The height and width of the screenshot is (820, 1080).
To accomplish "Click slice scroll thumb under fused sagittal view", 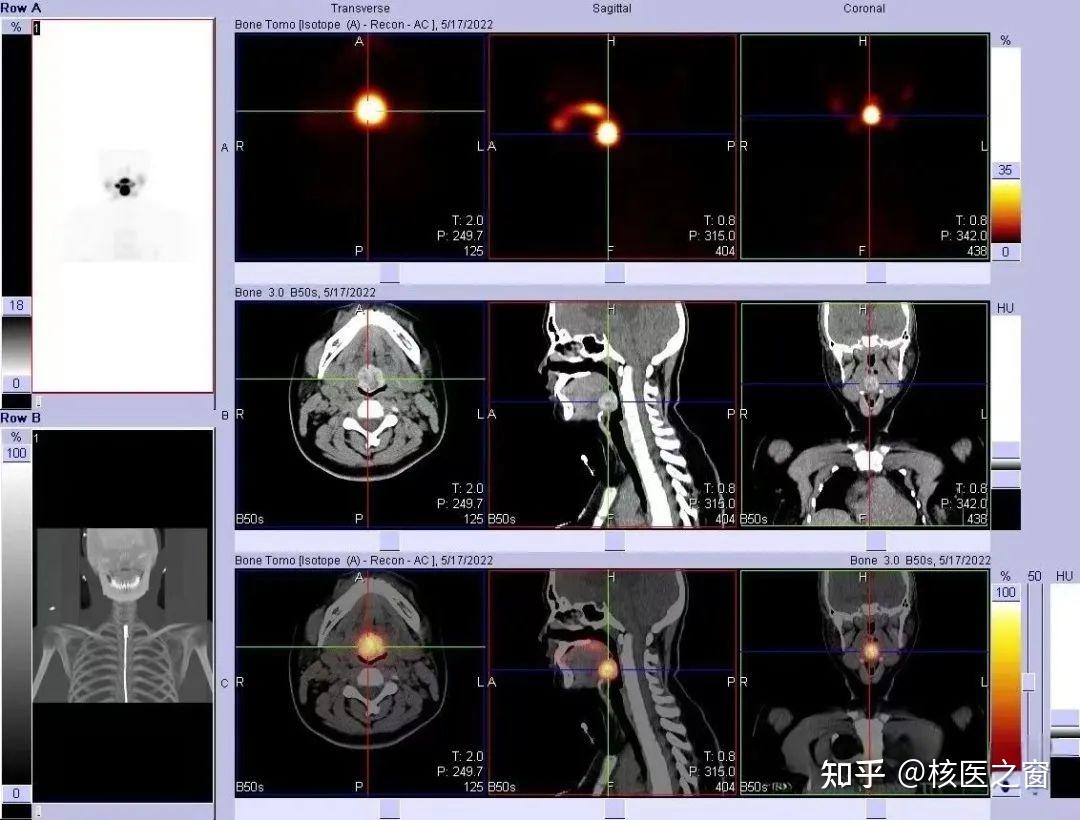I will 614,809.
